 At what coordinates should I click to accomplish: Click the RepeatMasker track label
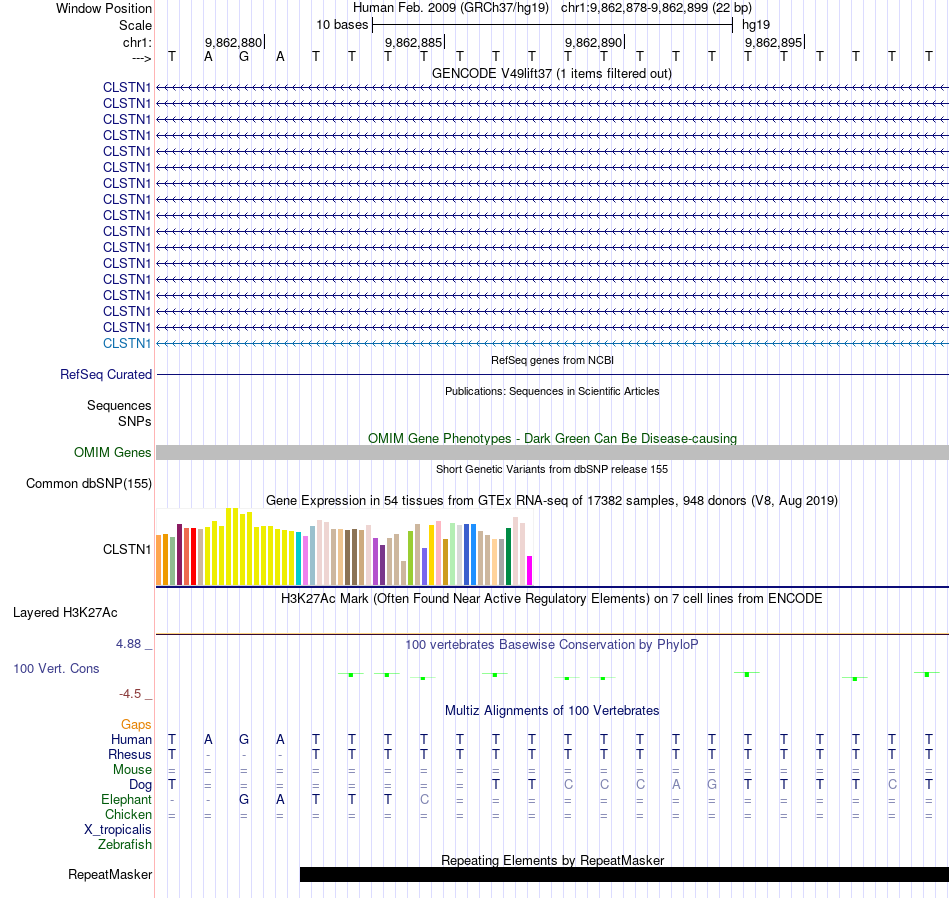(110, 874)
